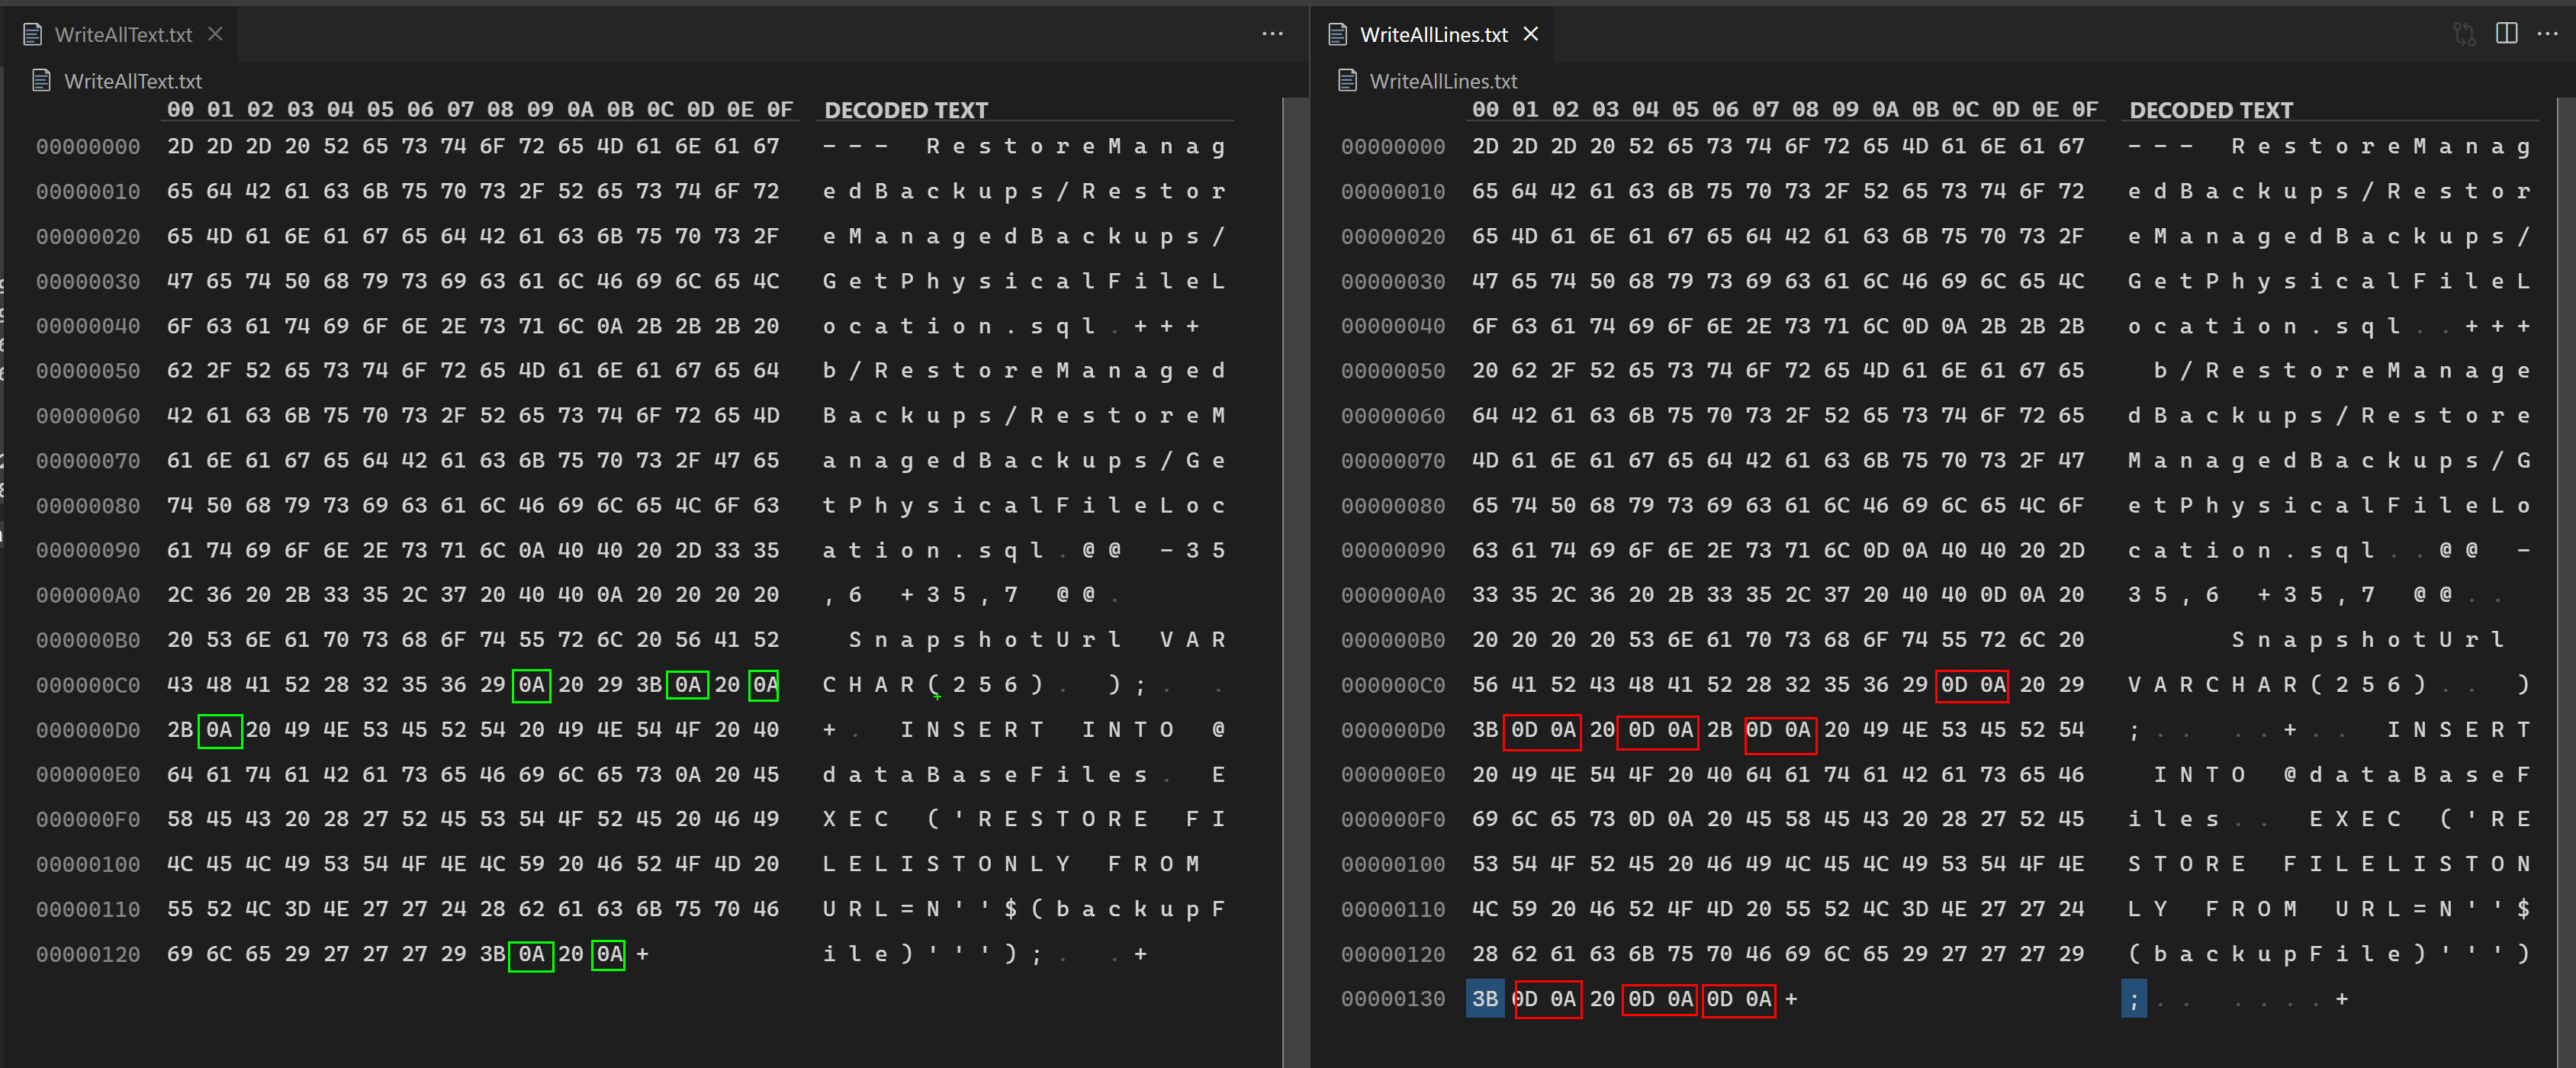Click column header 0F in the left pane
Image resolution: width=2576 pixels, height=1068 pixels.
[x=780, y=109]
